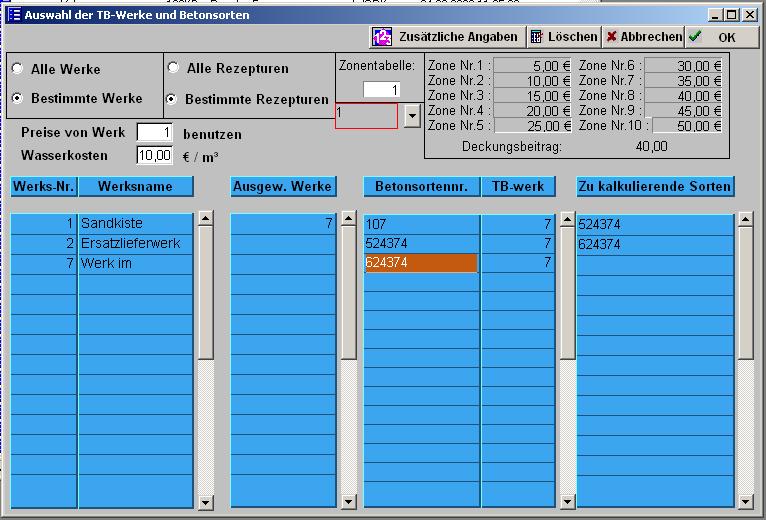Click the window system menu icon in title bar
Image resolution: width=766 pixels, height=520 pixels.
14,15
